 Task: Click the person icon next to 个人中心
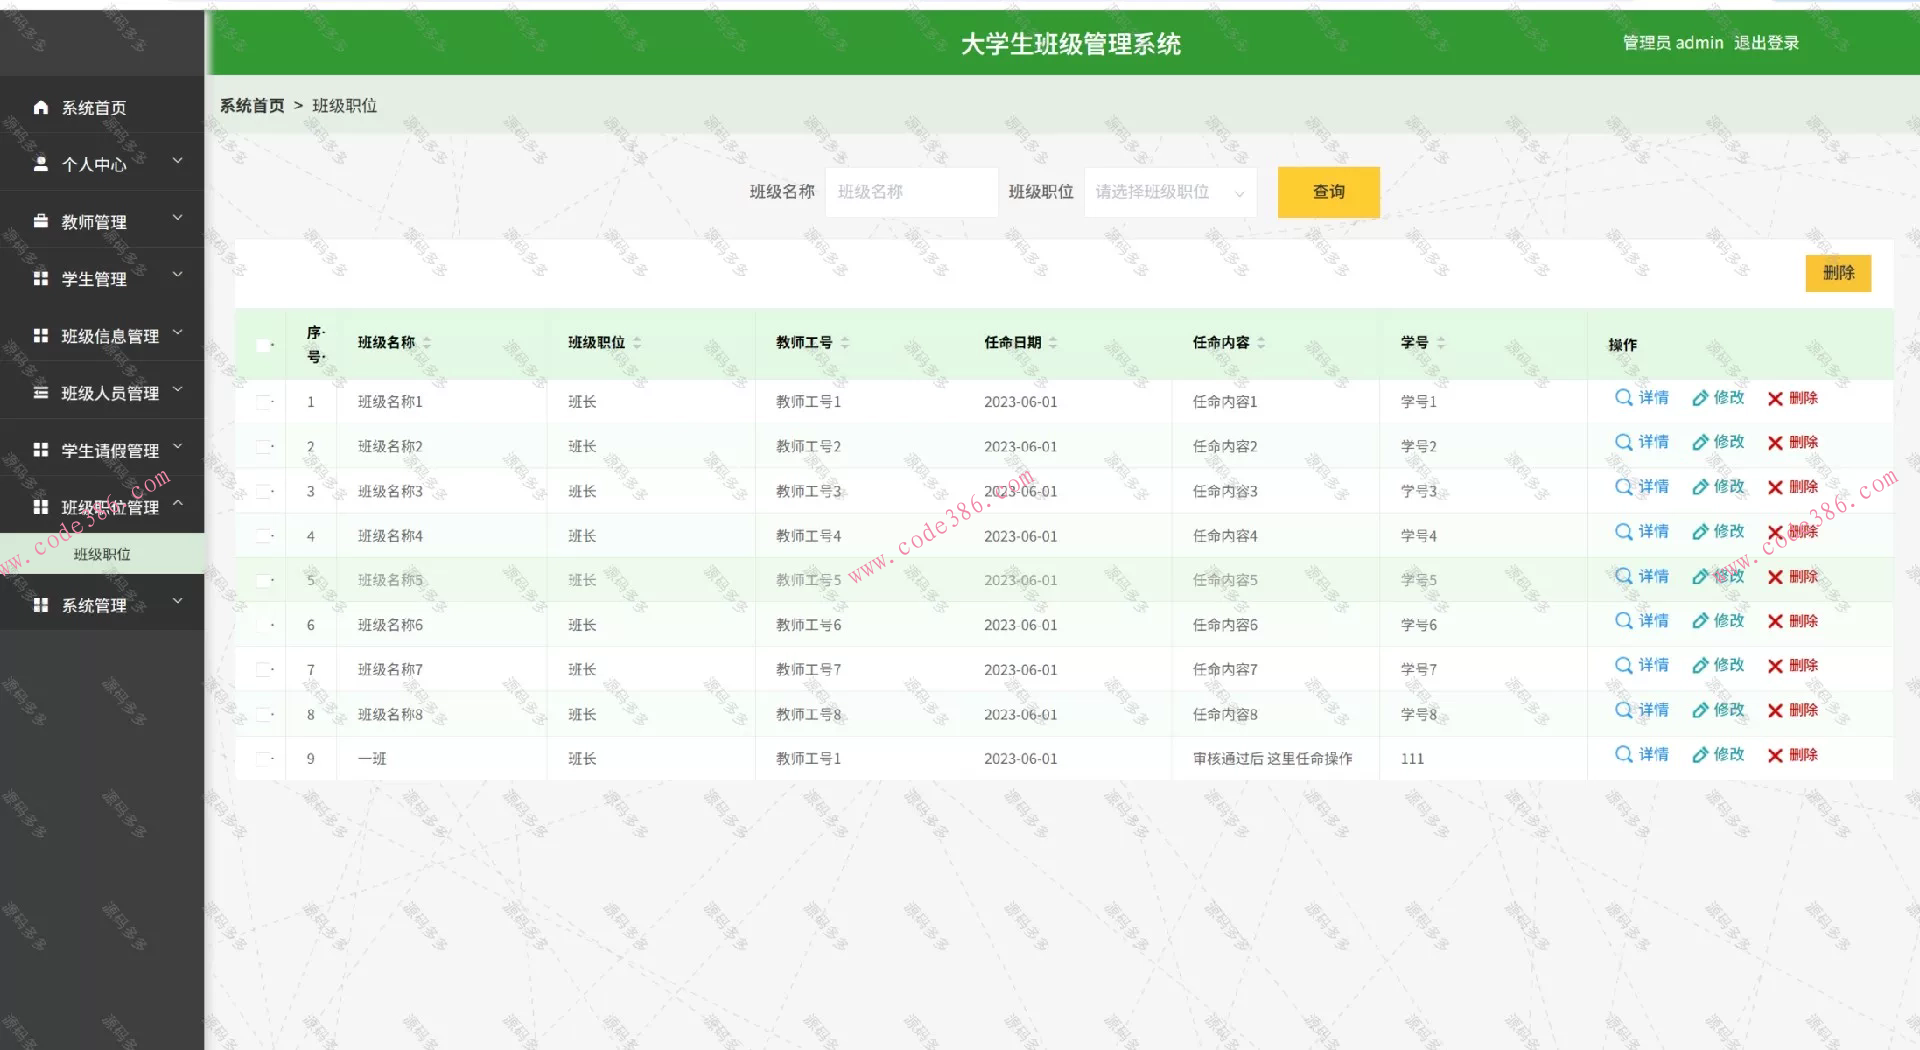click(40, 163)
